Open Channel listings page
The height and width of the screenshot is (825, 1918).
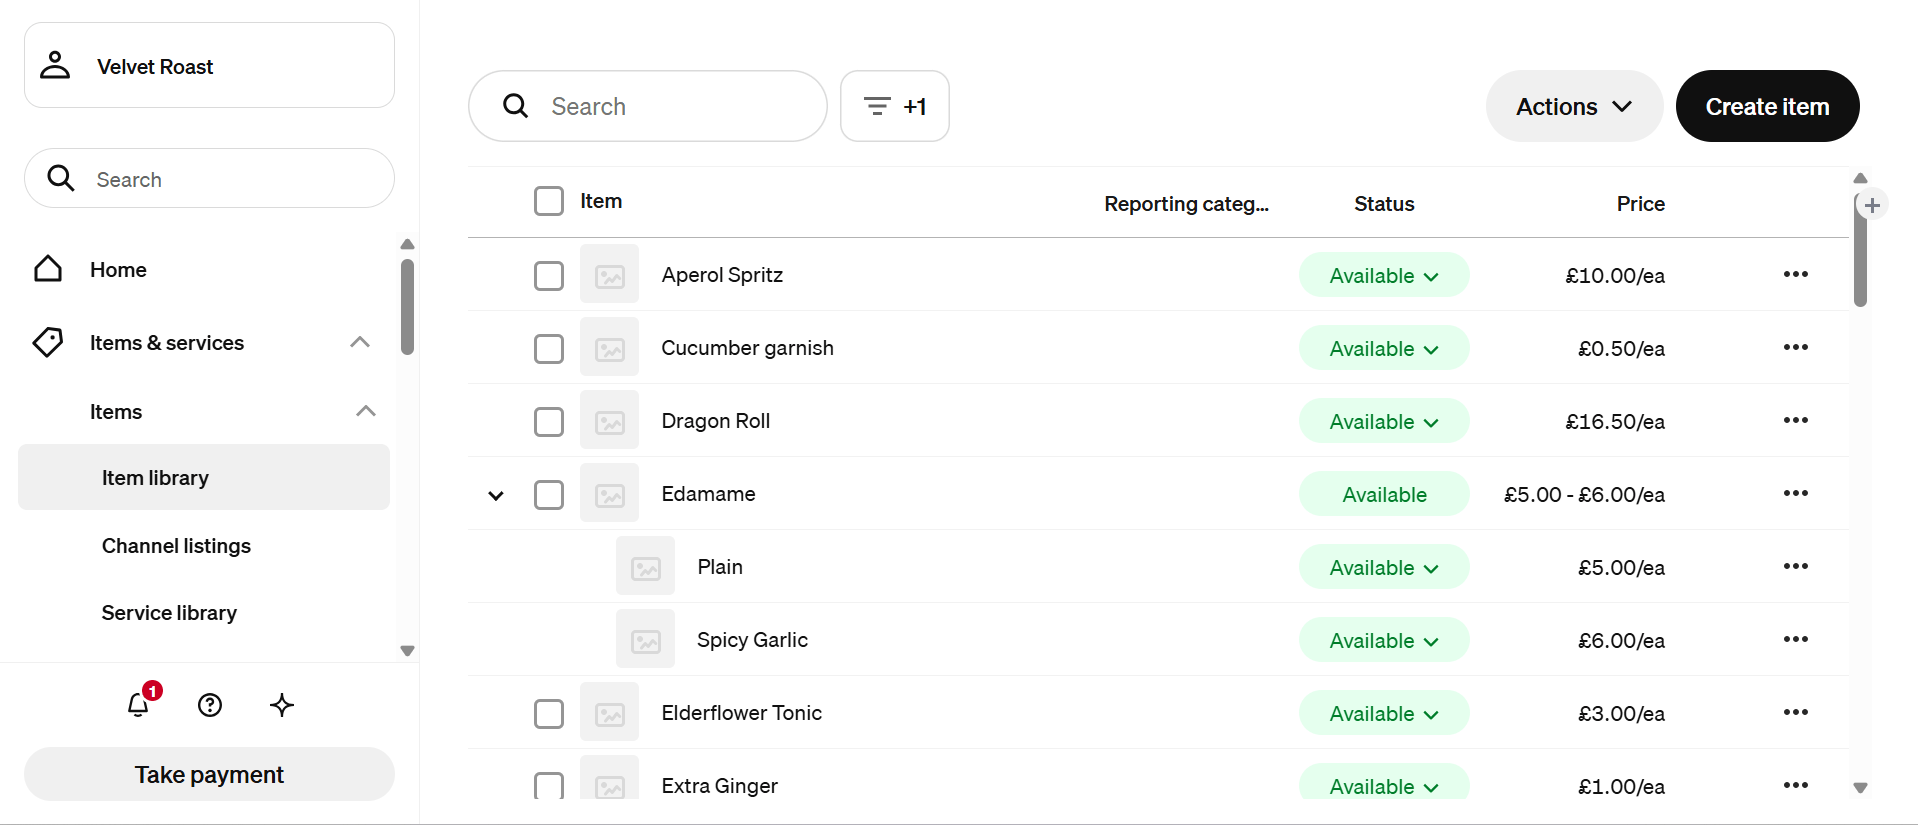(x=176, y=545)
